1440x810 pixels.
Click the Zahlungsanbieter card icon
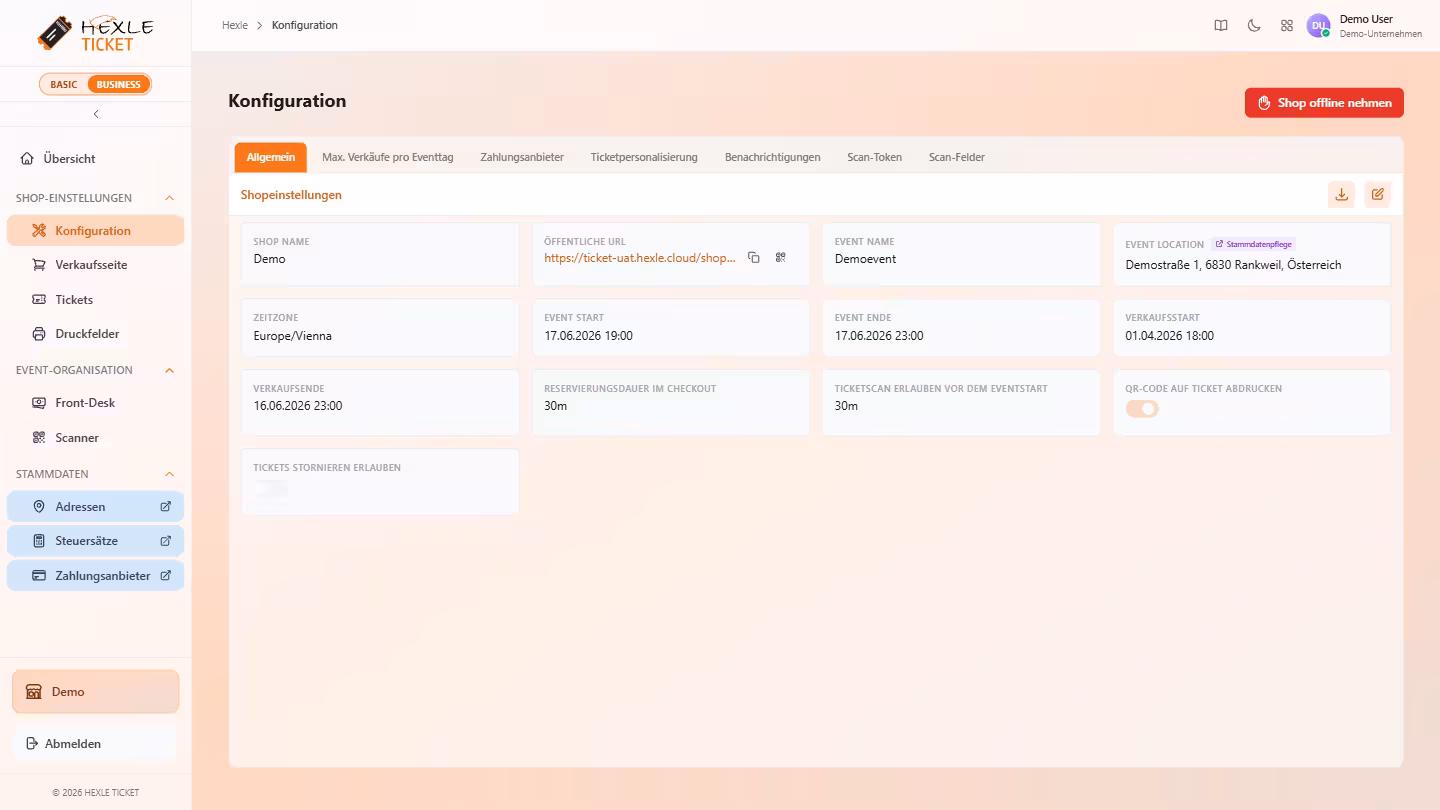pos(39,576)
